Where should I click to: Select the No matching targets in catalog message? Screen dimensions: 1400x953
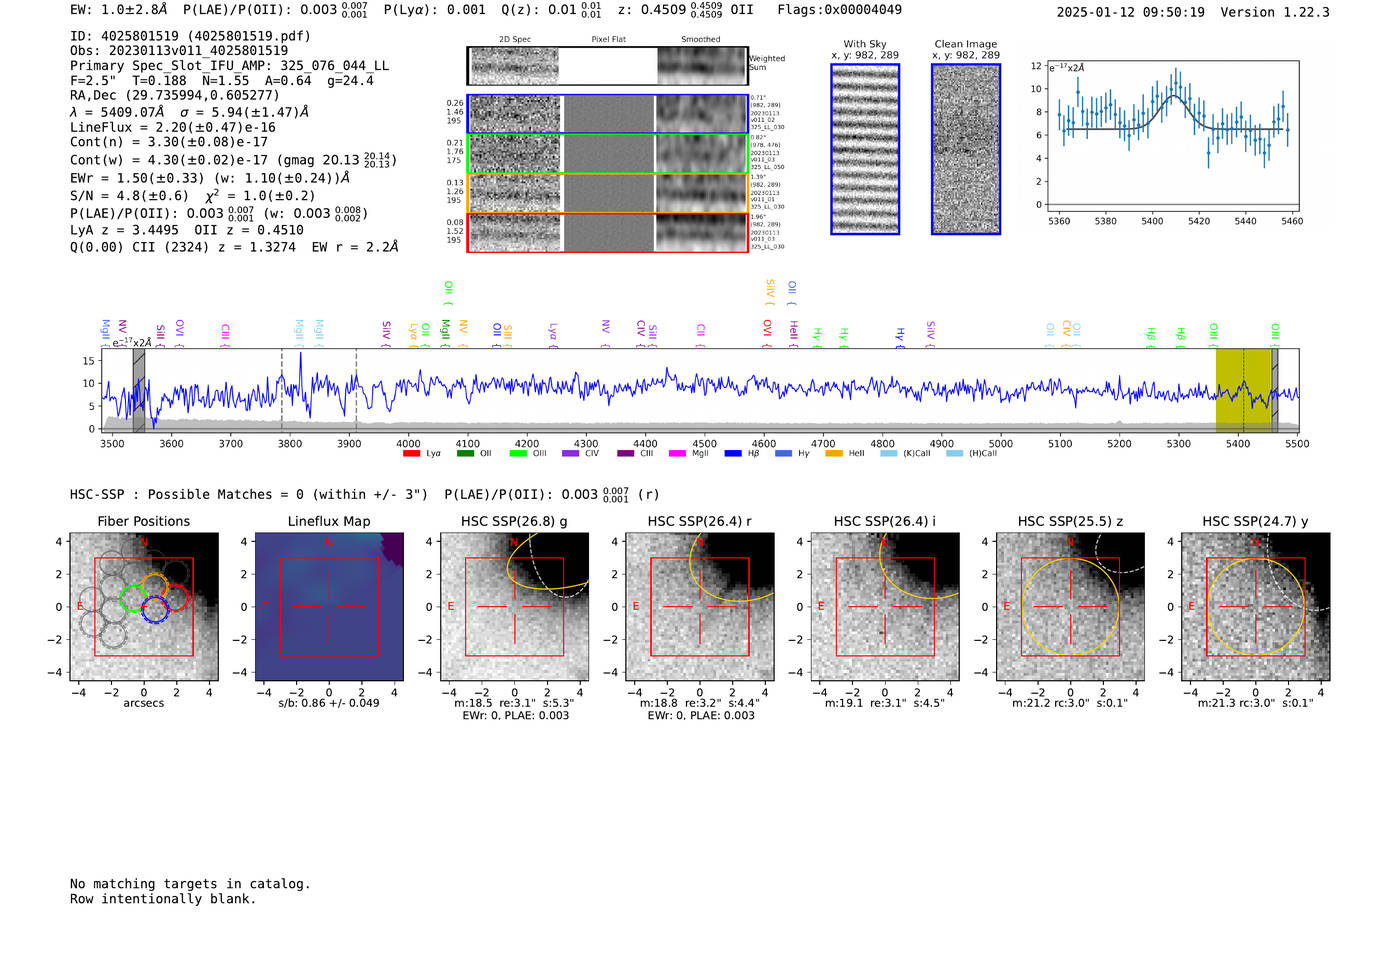(x=190, y=884)
